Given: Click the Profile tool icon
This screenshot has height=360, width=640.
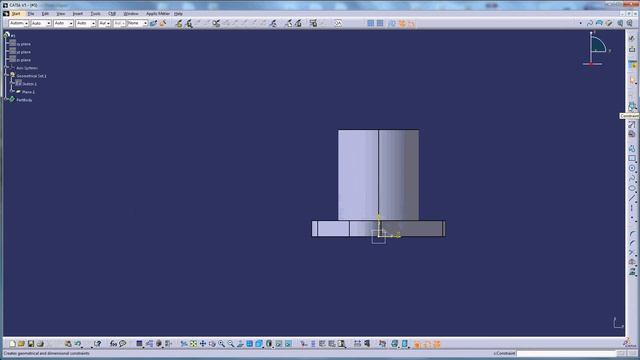Looking at the screenshot, I should tap(632, 148).
